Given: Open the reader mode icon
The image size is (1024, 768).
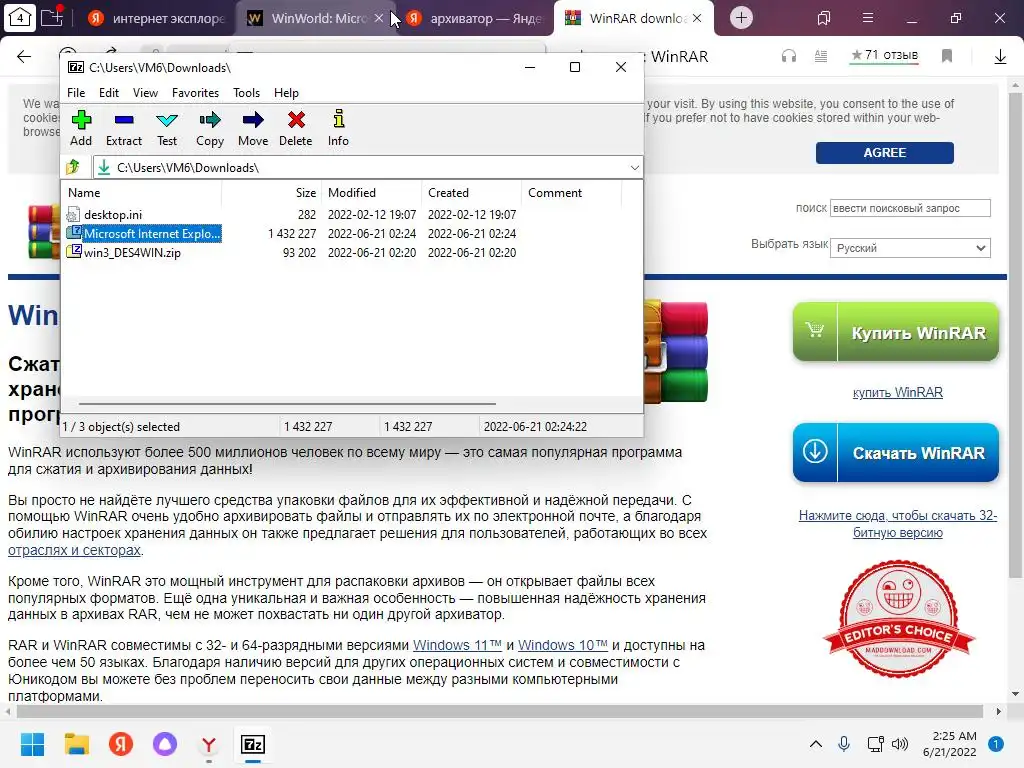Looking at the screenshot, I should [x=821, y=56].
